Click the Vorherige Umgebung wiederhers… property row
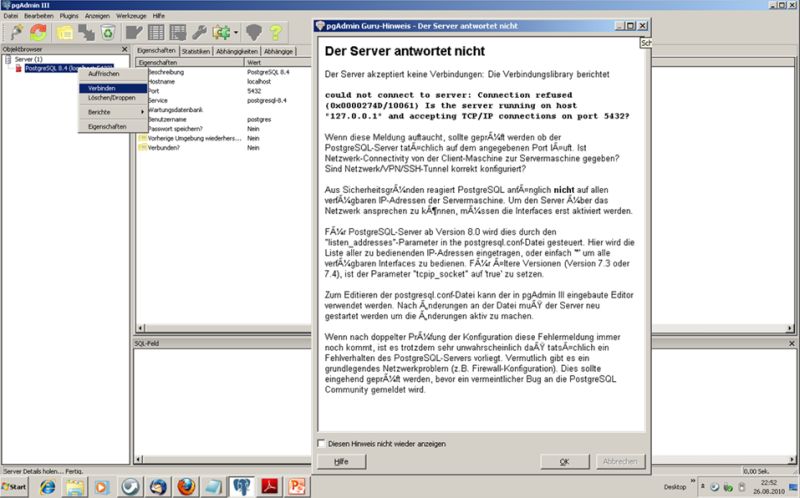The height and width of the screenshot is (498, 800). click(223, 138)
